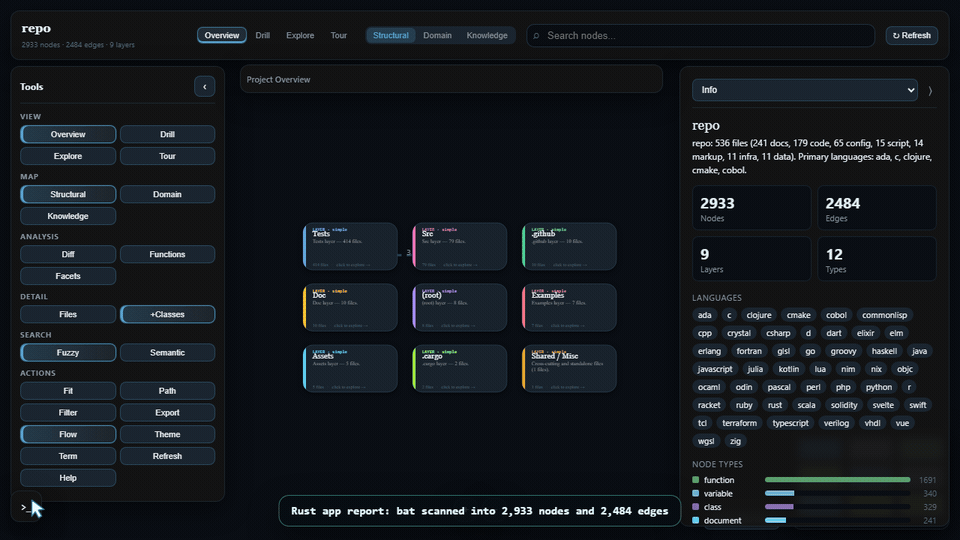The image size is (960, 540).
Task: Select the Structural map in the header
Action: [391, 36]
